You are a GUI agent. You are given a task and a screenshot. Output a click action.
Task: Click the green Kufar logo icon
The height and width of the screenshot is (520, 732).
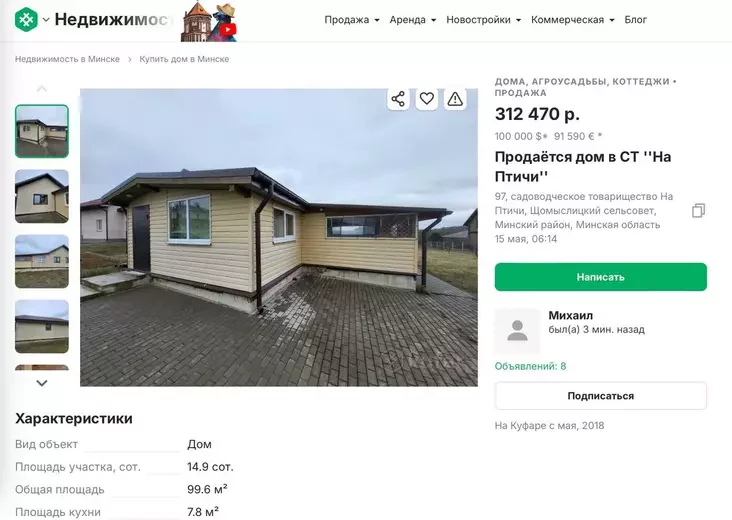26,20
